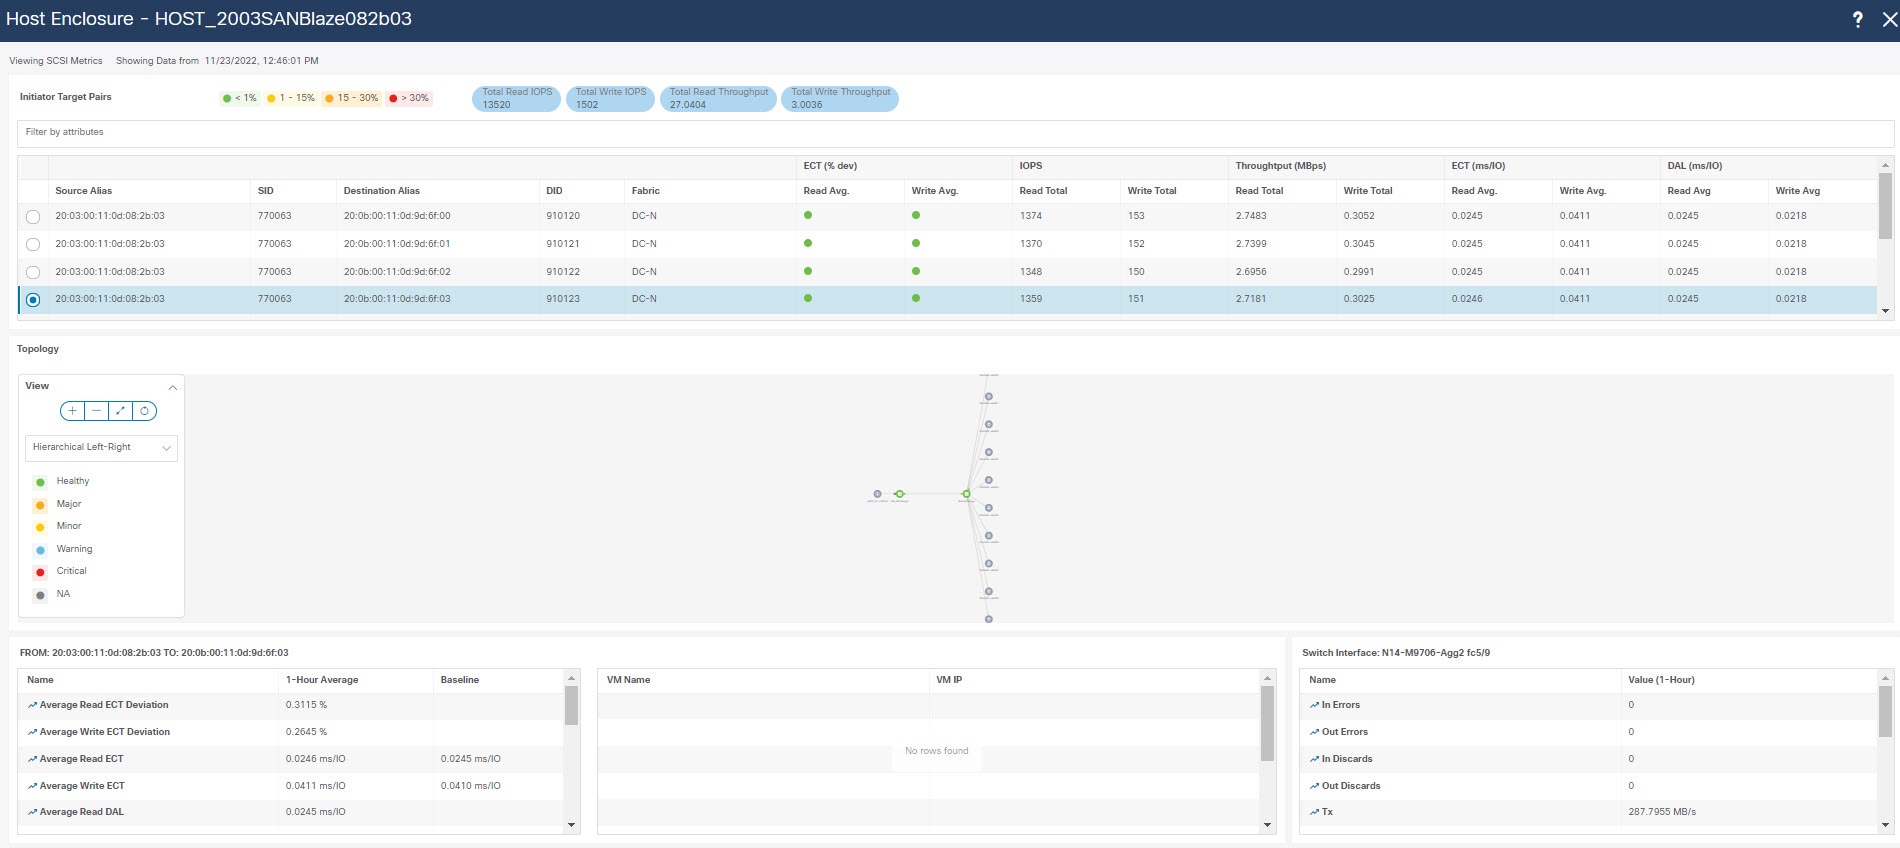Select radio for destination 20:0b:00:11:0d:9d:6f:02
Screen dimensions: 1900x848
click(x=33, y=273)
